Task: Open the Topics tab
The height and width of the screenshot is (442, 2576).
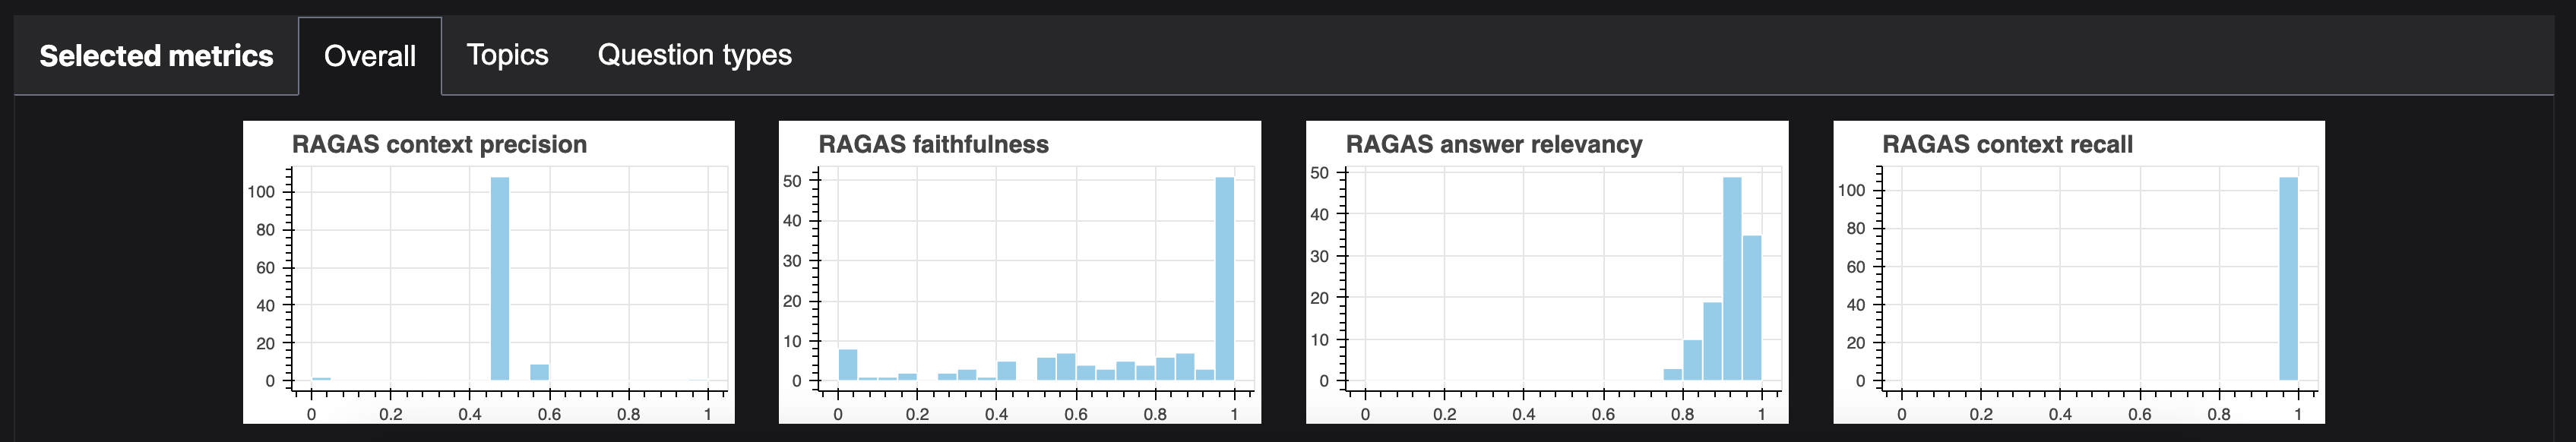Action: (x=507, y=55)
